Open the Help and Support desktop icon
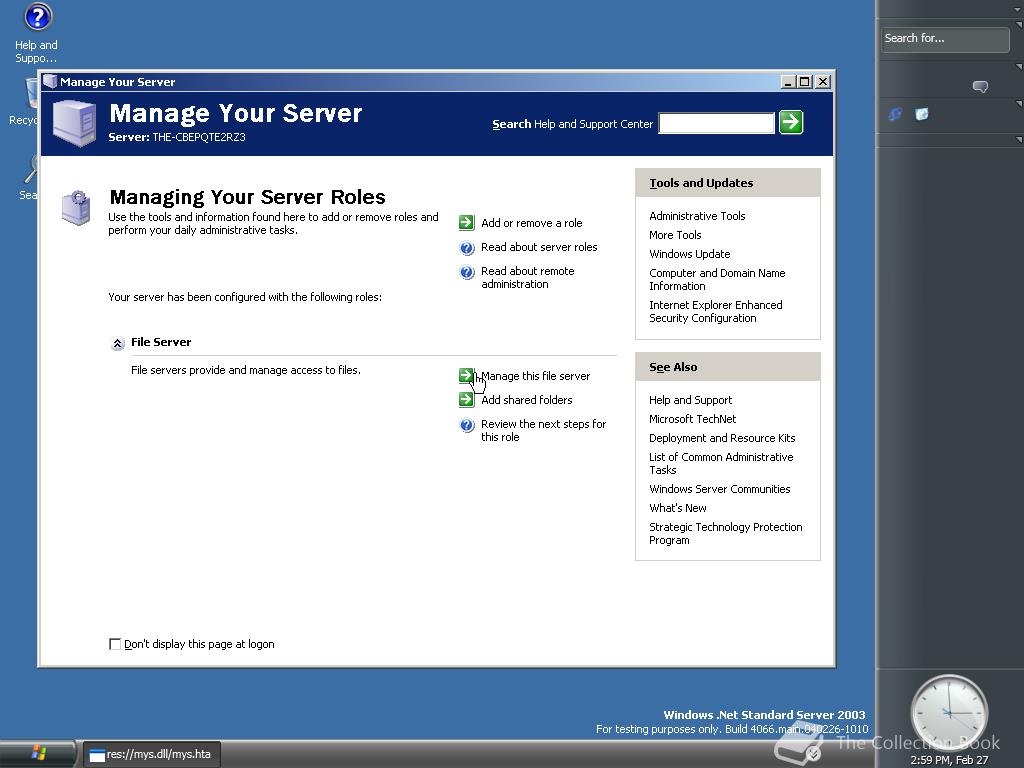This screenshot has width=1024, height=768. [x=37, y=33]
